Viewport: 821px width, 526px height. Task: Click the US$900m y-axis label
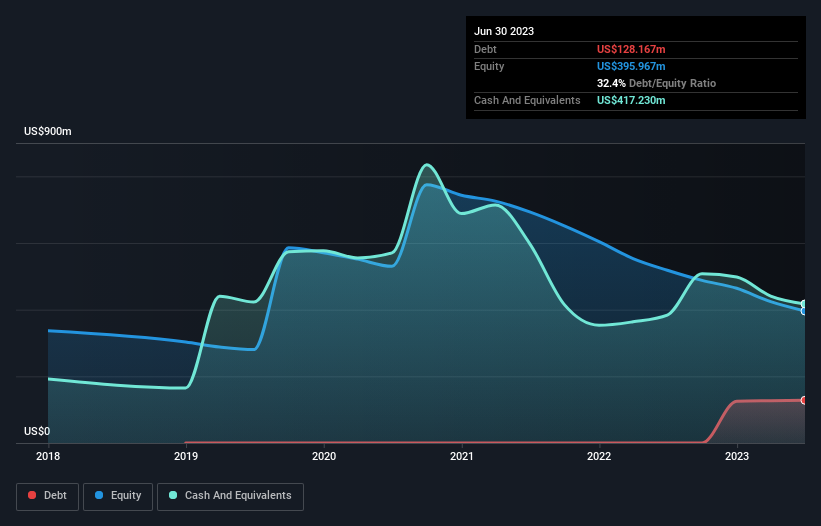[48, 131]
